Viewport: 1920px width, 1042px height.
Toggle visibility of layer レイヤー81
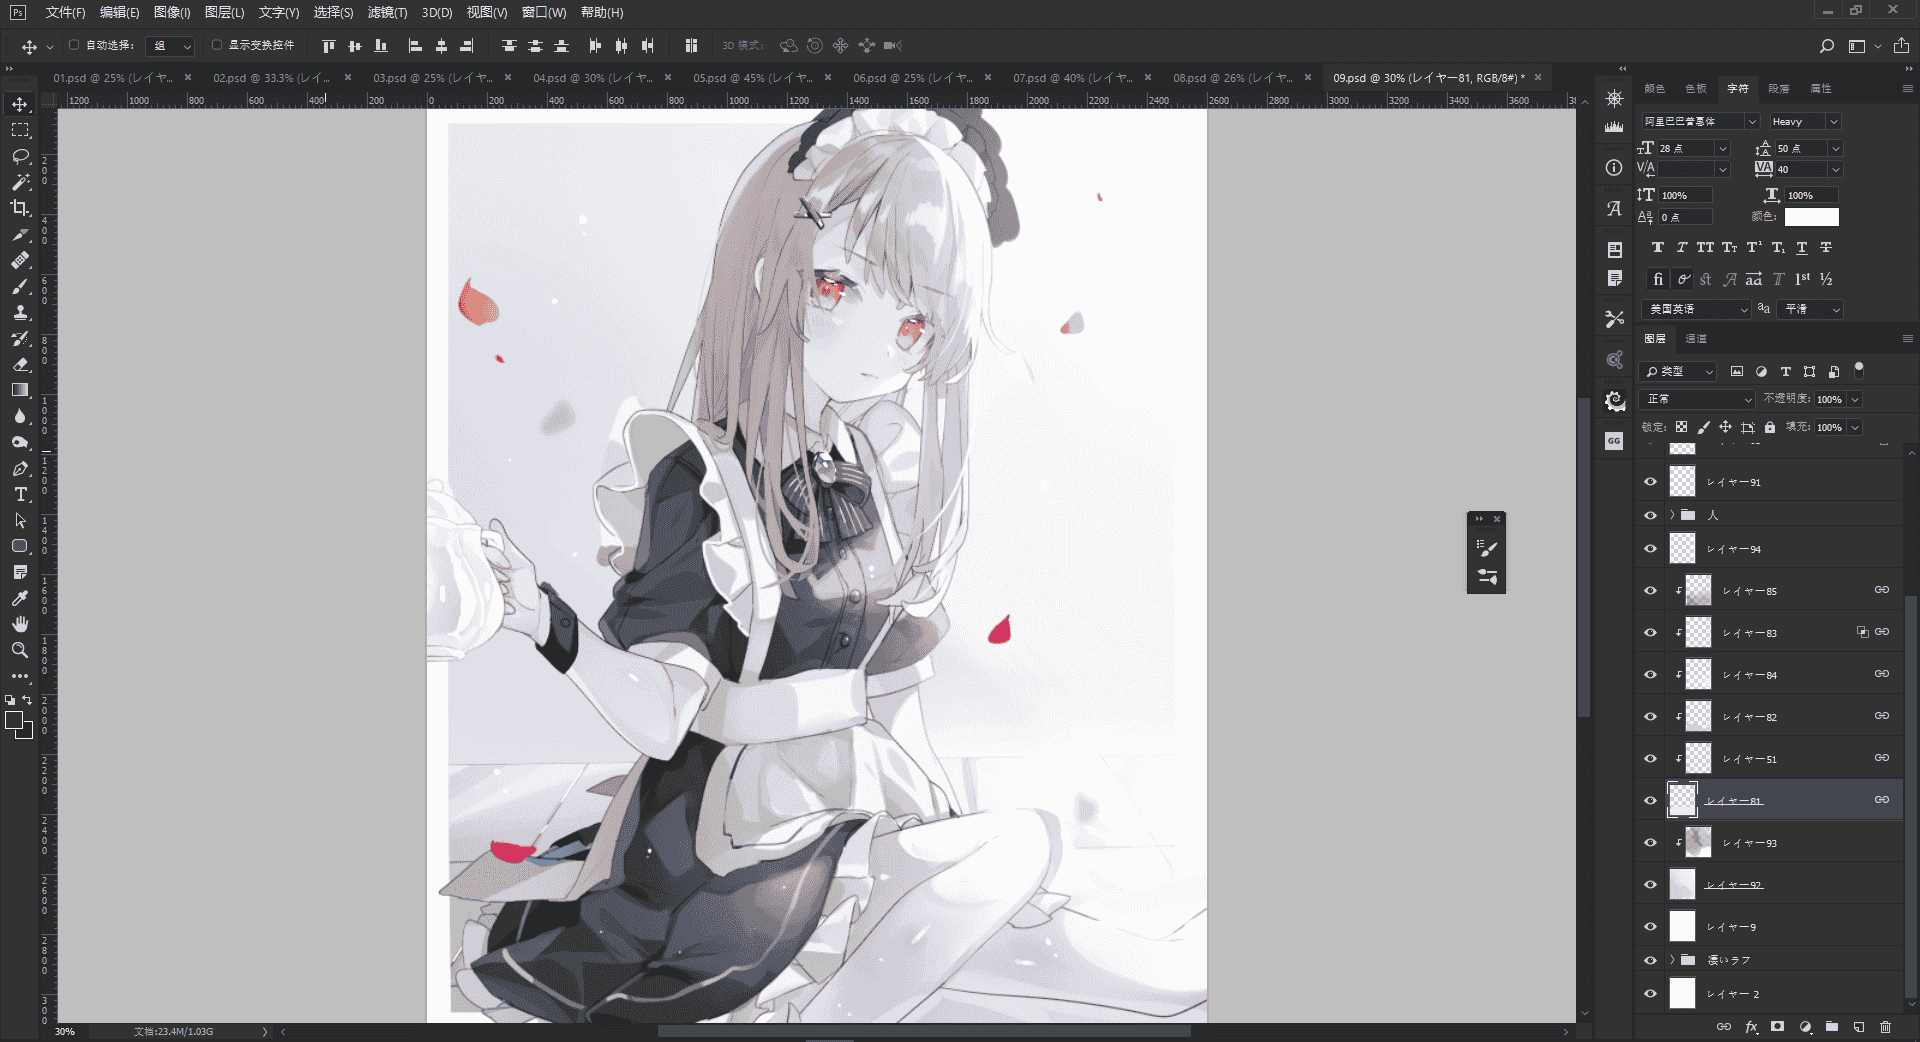tap(1650, 801)
